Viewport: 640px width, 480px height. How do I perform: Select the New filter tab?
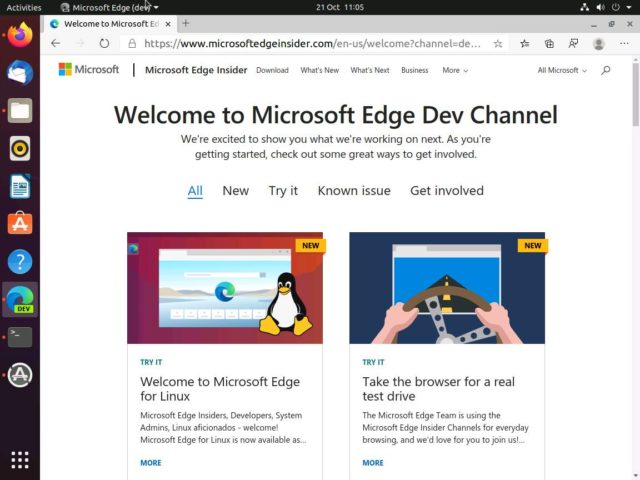tap(236, 191)
